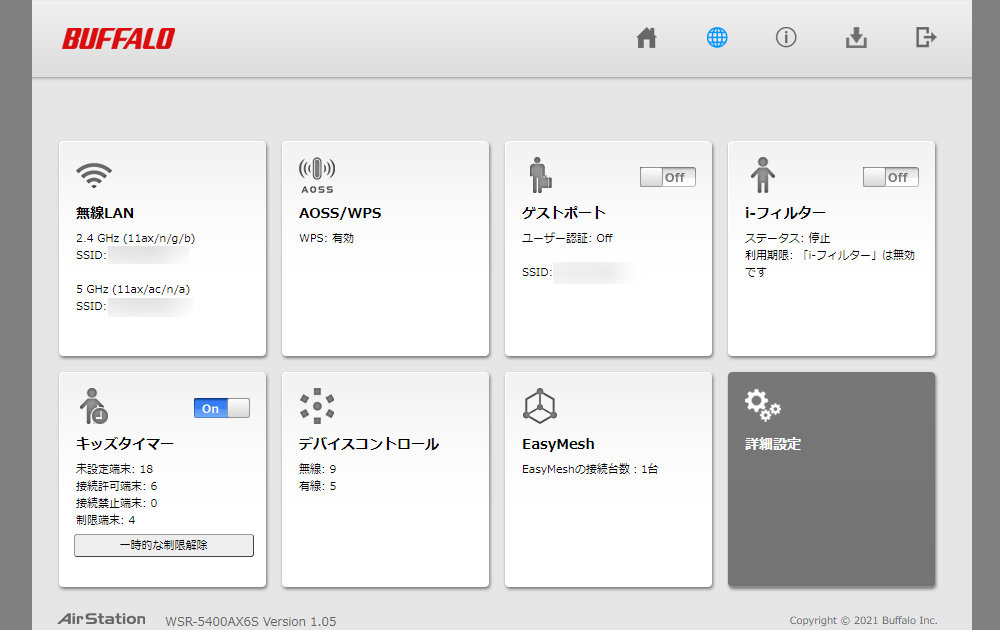The image size is (1000, 630).
Task: Click the AOSS signal icon
Action: [x=317, y=175]
